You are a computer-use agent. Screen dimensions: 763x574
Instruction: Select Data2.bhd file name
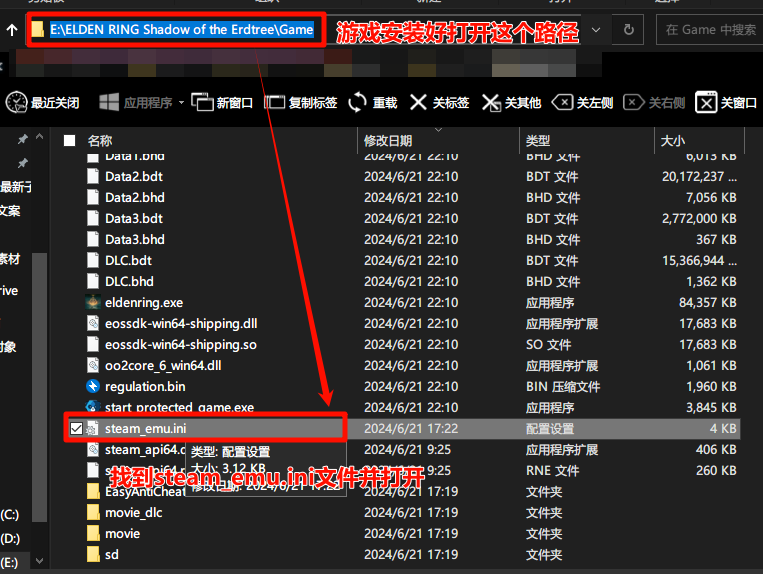pyautogui.click(x=135, y=197)
